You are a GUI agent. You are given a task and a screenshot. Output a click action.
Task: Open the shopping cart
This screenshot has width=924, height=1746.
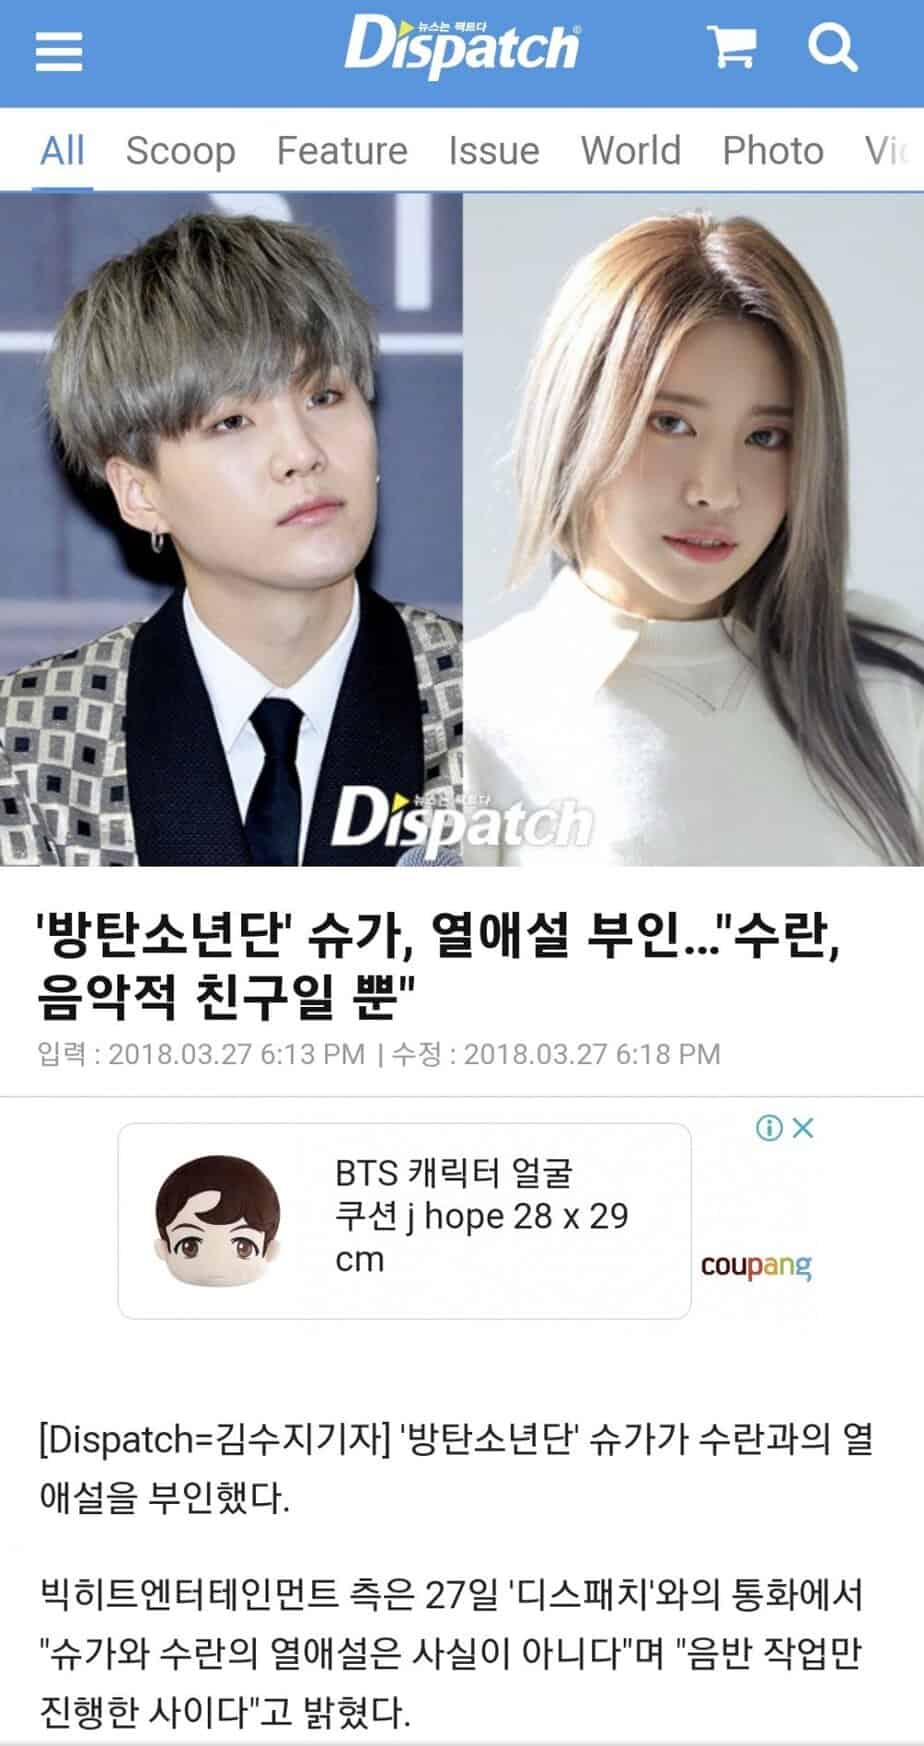click(733, 47)
